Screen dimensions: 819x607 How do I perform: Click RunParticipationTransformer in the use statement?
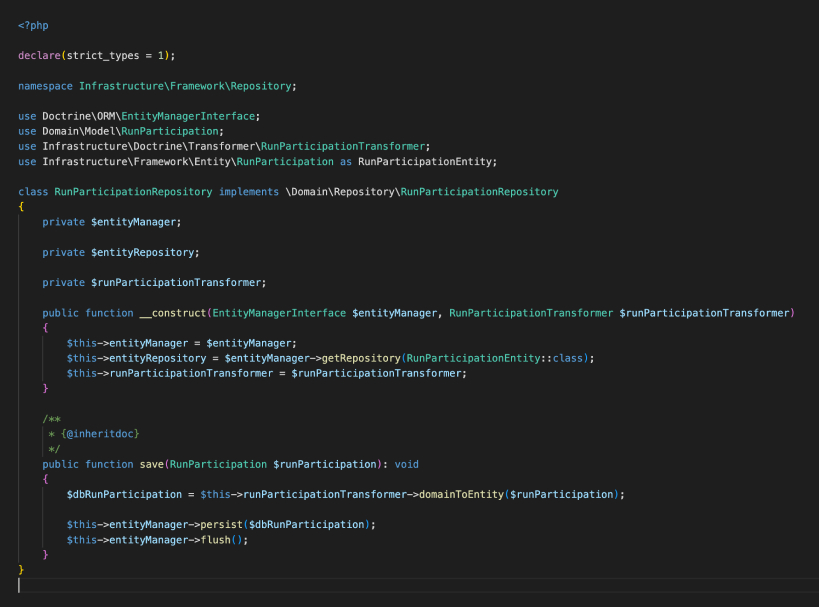pyautogui.click(x=343, y=146)
